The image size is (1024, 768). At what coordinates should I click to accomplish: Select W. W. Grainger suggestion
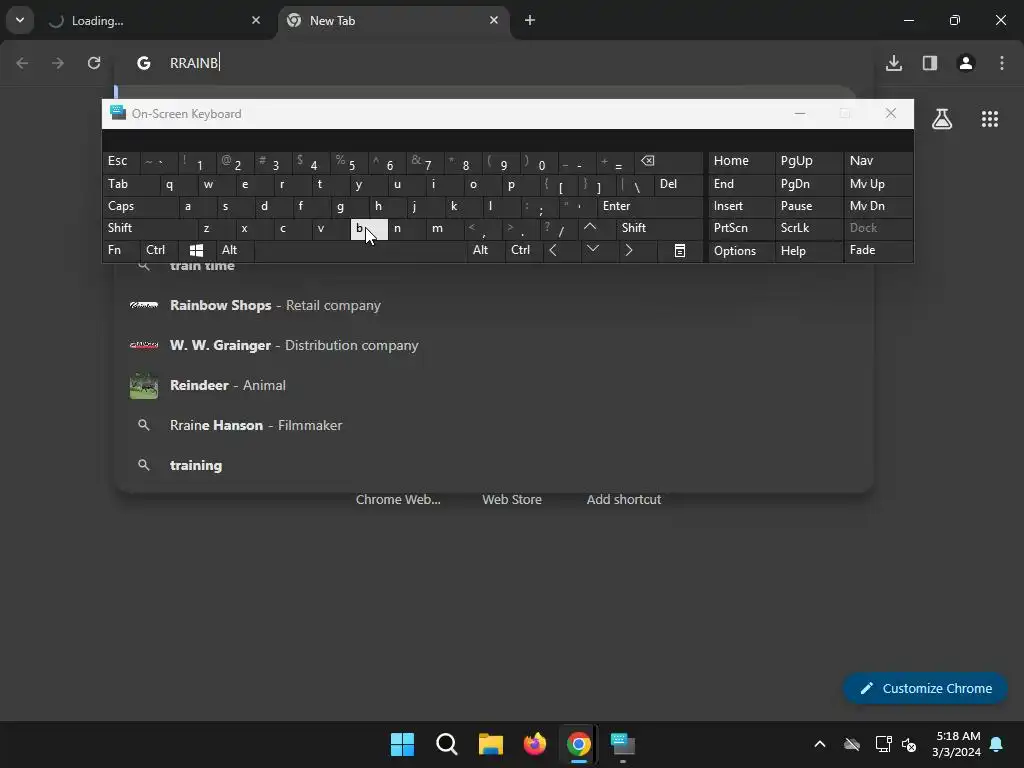click(494, 345)
